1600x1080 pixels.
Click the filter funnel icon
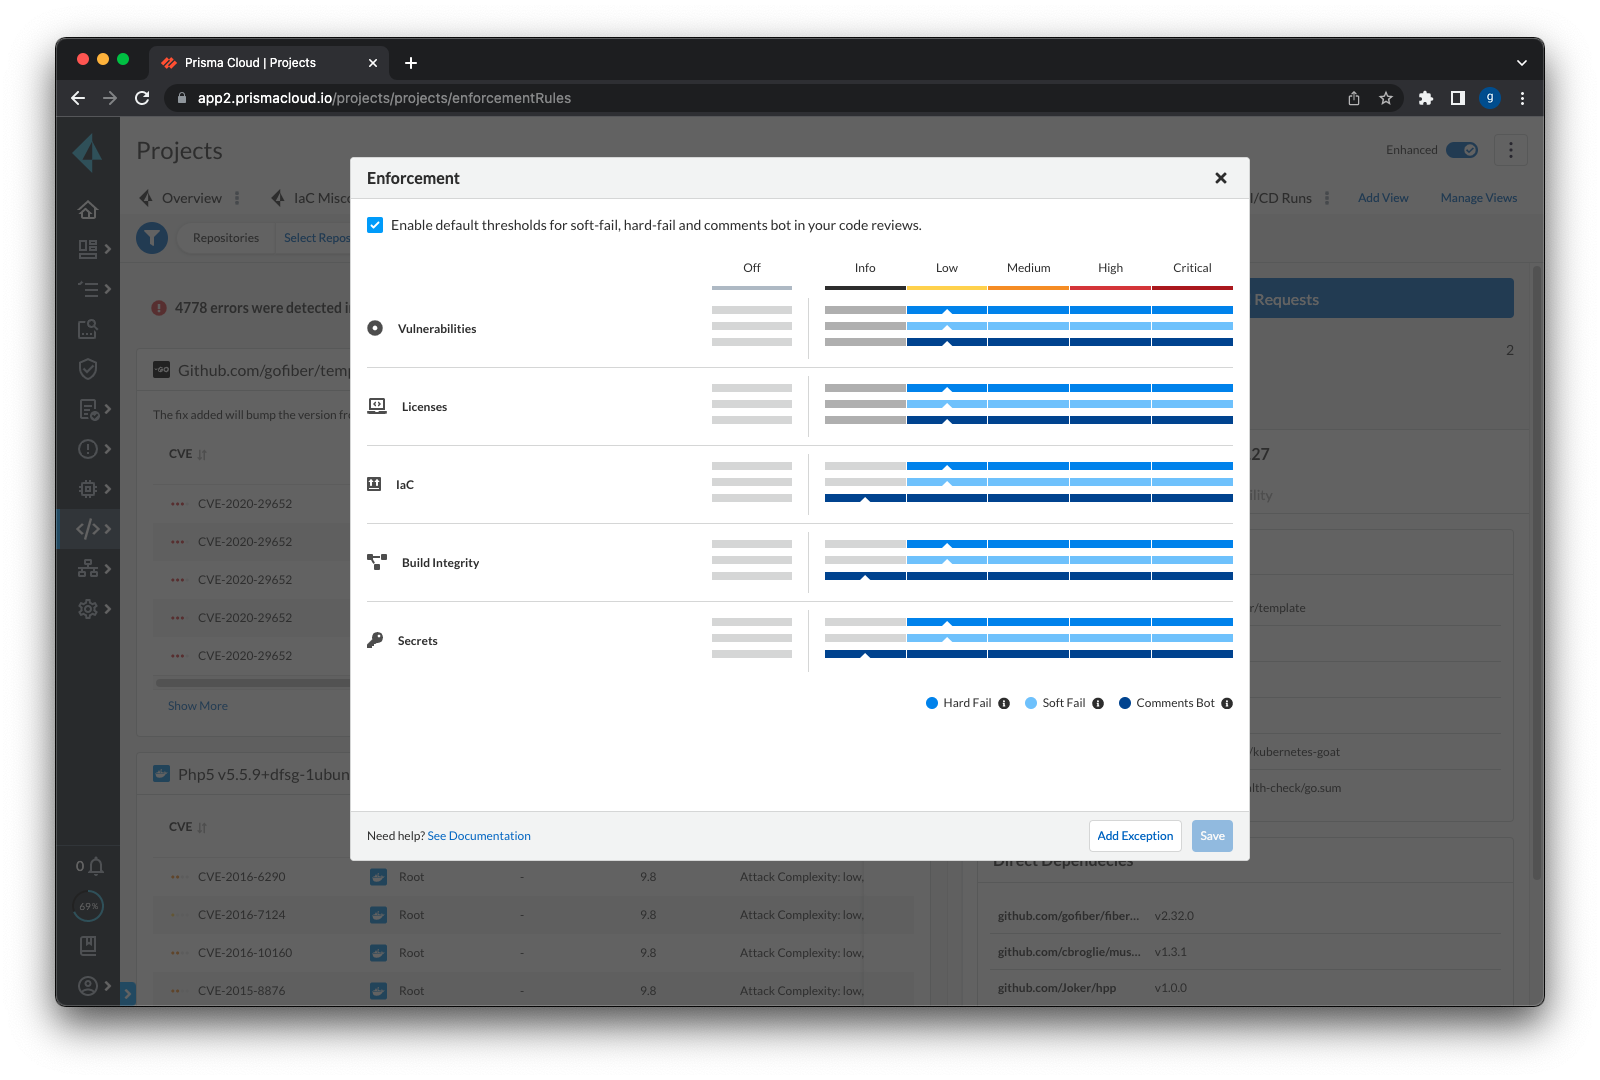tap(152, 238)
